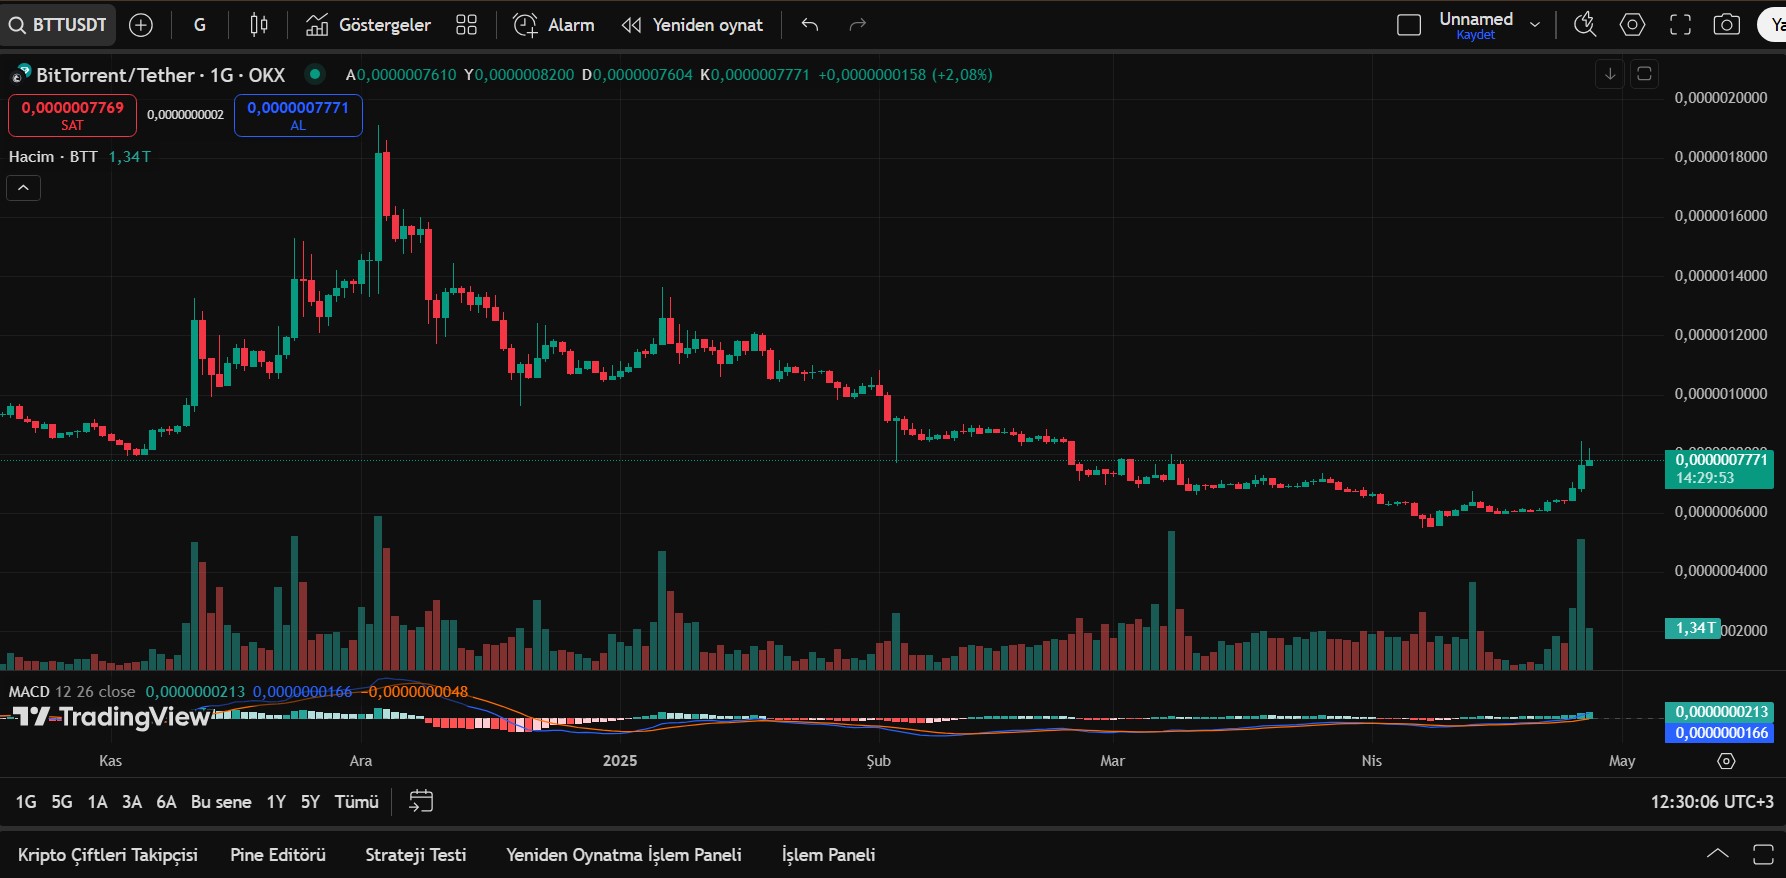Screen dimensions: 1786x878
Task: Select the 3A date range
Action: pos(132,802)
